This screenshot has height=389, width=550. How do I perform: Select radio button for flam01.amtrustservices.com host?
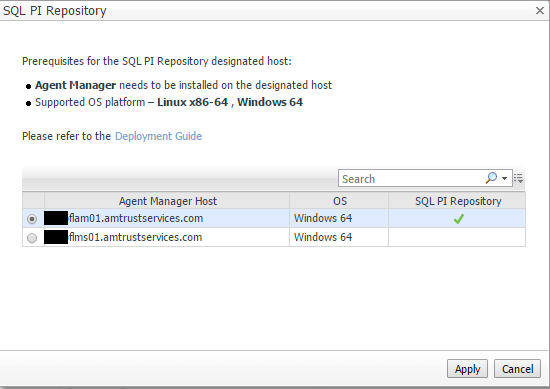click(x=32, y=219)
